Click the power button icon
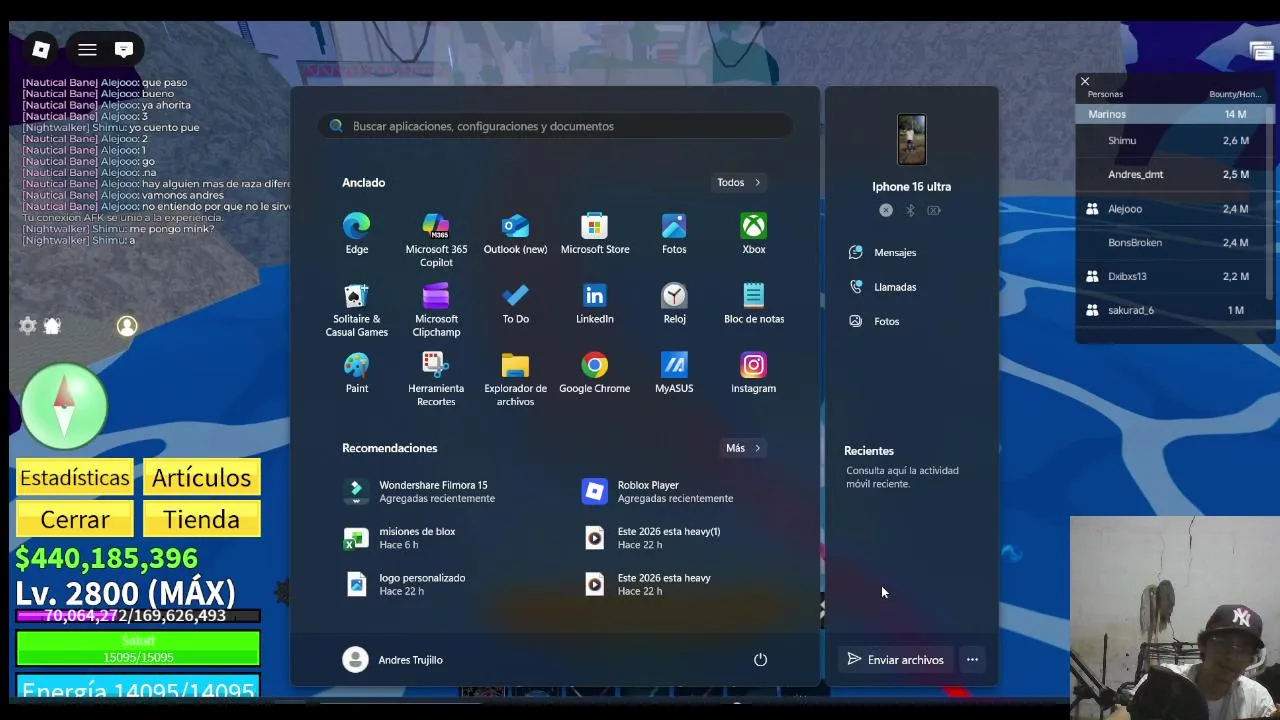 pos(760,660)
